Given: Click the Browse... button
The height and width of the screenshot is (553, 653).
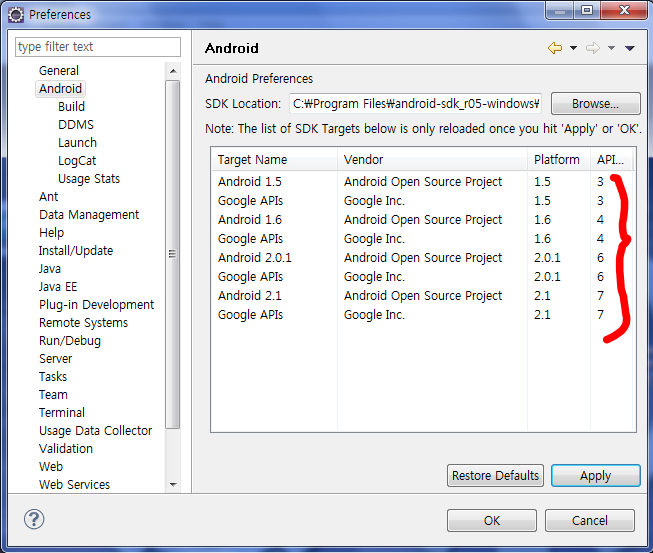Looking at the screenshot, I should click(596, 103).
